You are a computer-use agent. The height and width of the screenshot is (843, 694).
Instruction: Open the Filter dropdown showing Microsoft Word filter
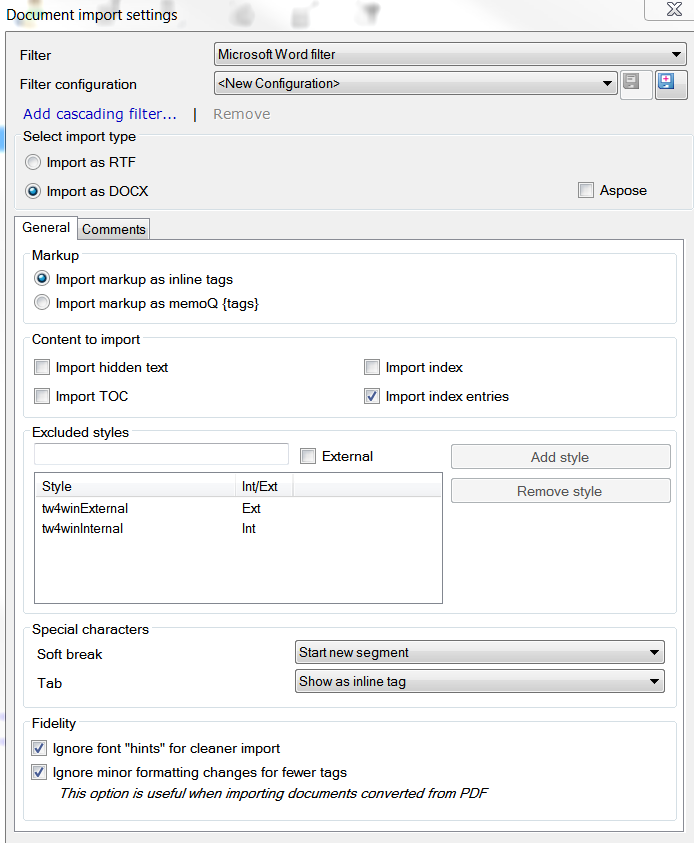click(x=677, y=55)
